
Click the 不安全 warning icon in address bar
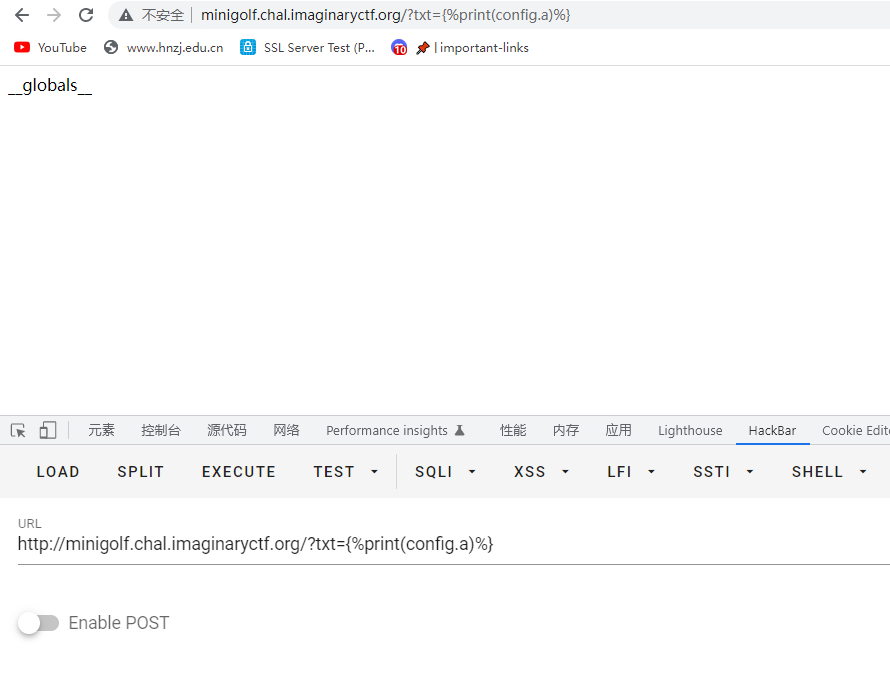tap(125, 15)
